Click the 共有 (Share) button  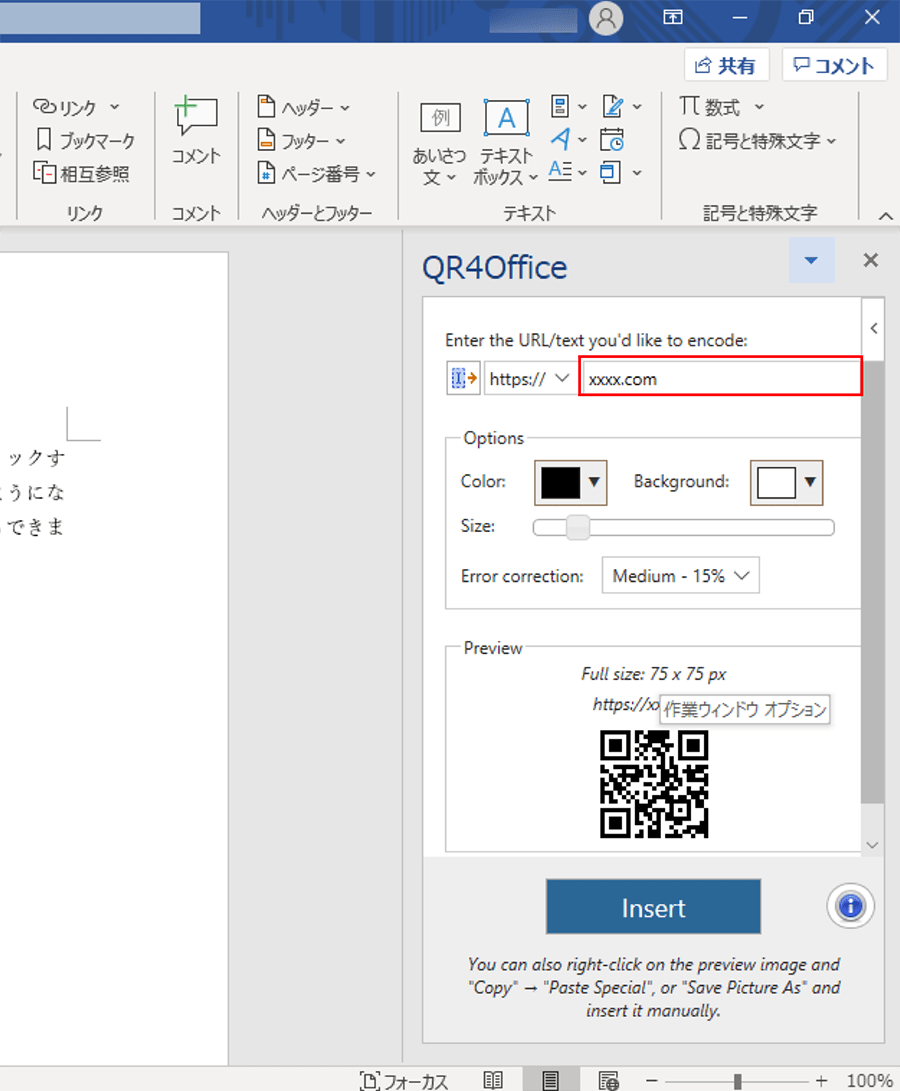click(726, 66)
